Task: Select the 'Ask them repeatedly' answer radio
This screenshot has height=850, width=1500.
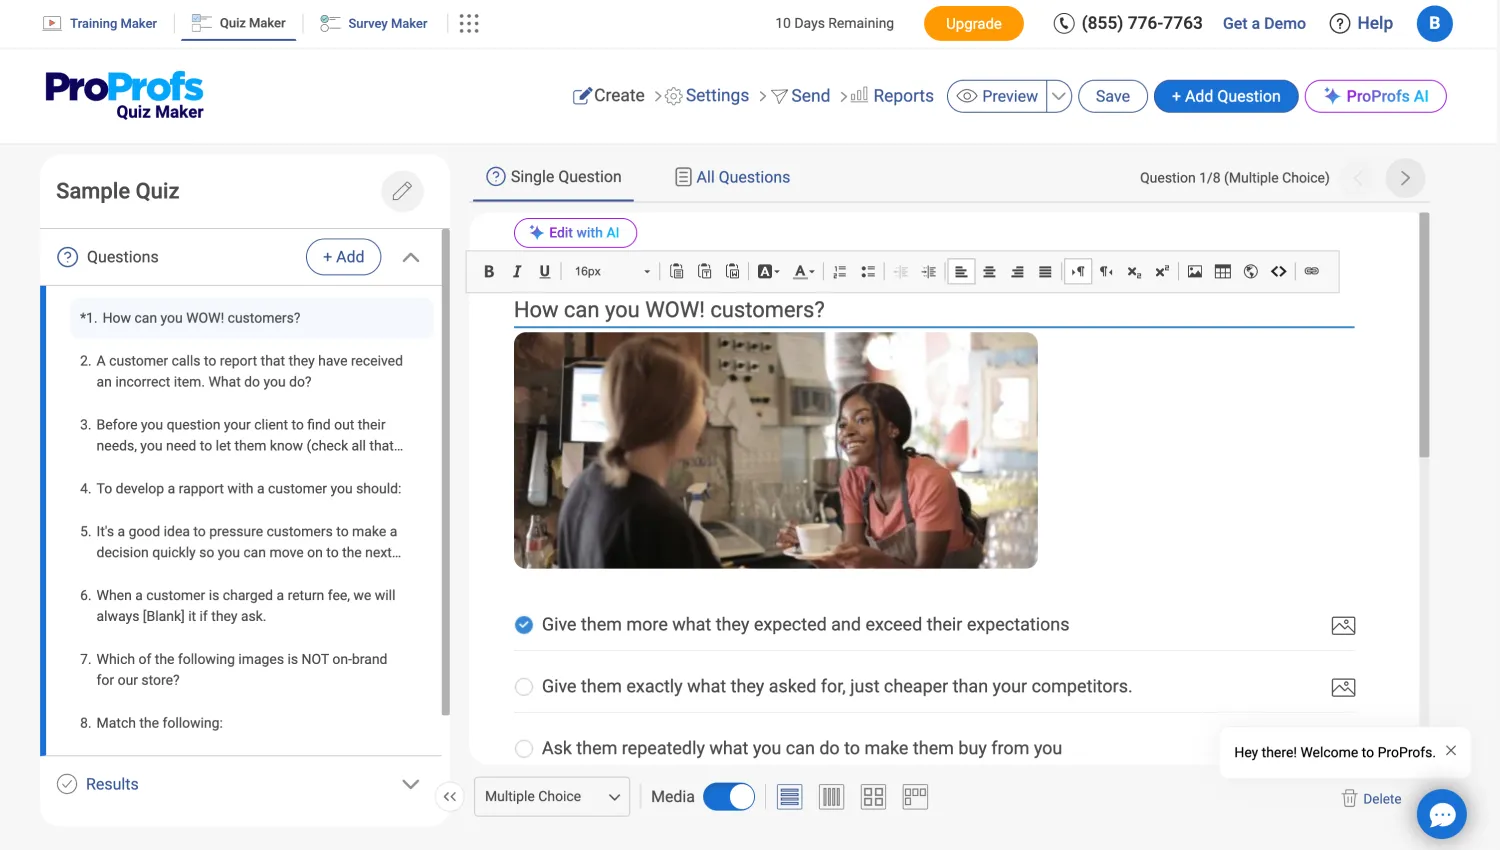Action: click(x=524, y=749)
